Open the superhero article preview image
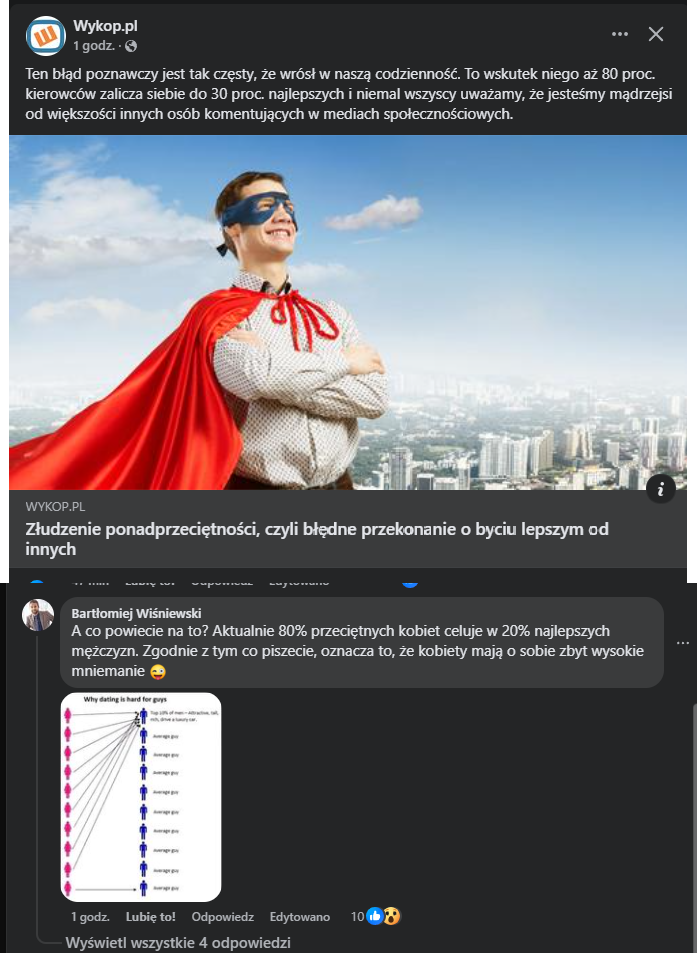This screenshot has height=960, width=697. coord(348,312)
